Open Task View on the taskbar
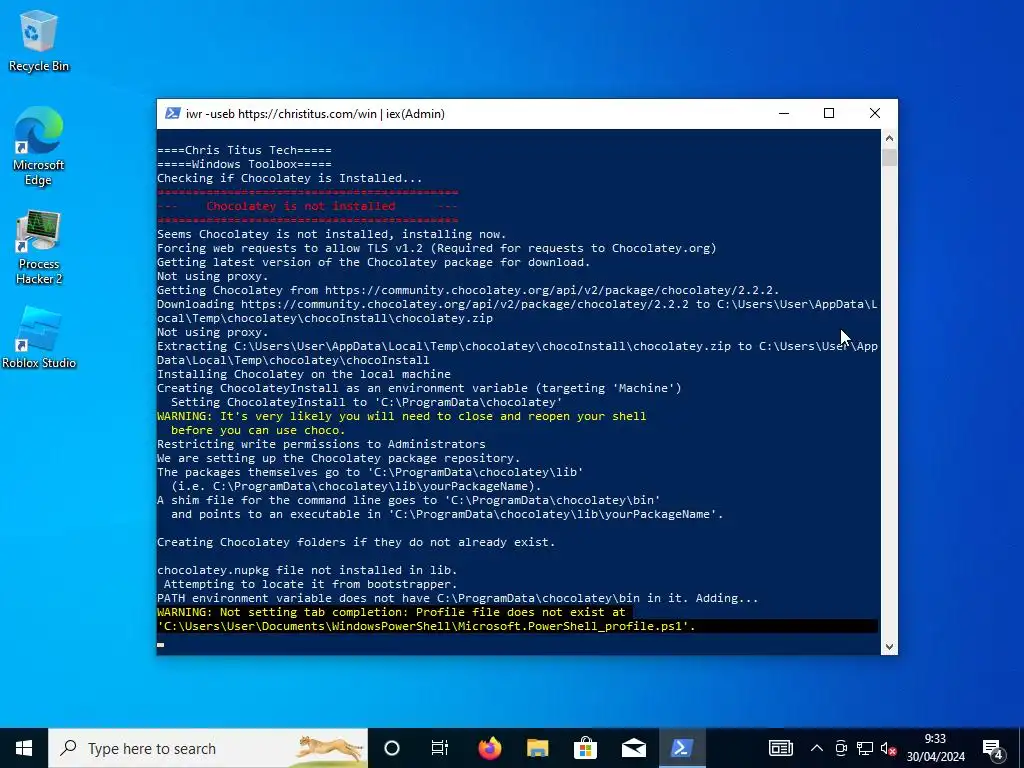This screenshot has width=1024, height=768. (x=440, y=748)
